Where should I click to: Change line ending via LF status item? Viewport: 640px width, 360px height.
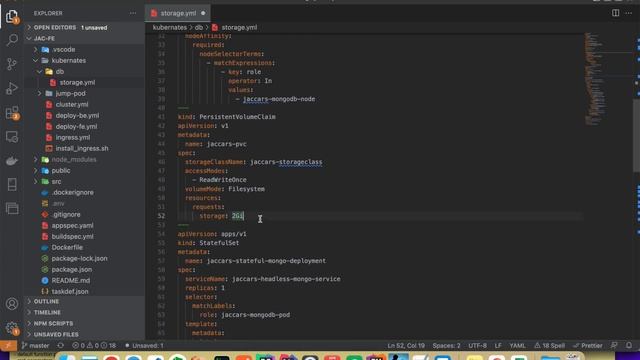tap(498, 346)
